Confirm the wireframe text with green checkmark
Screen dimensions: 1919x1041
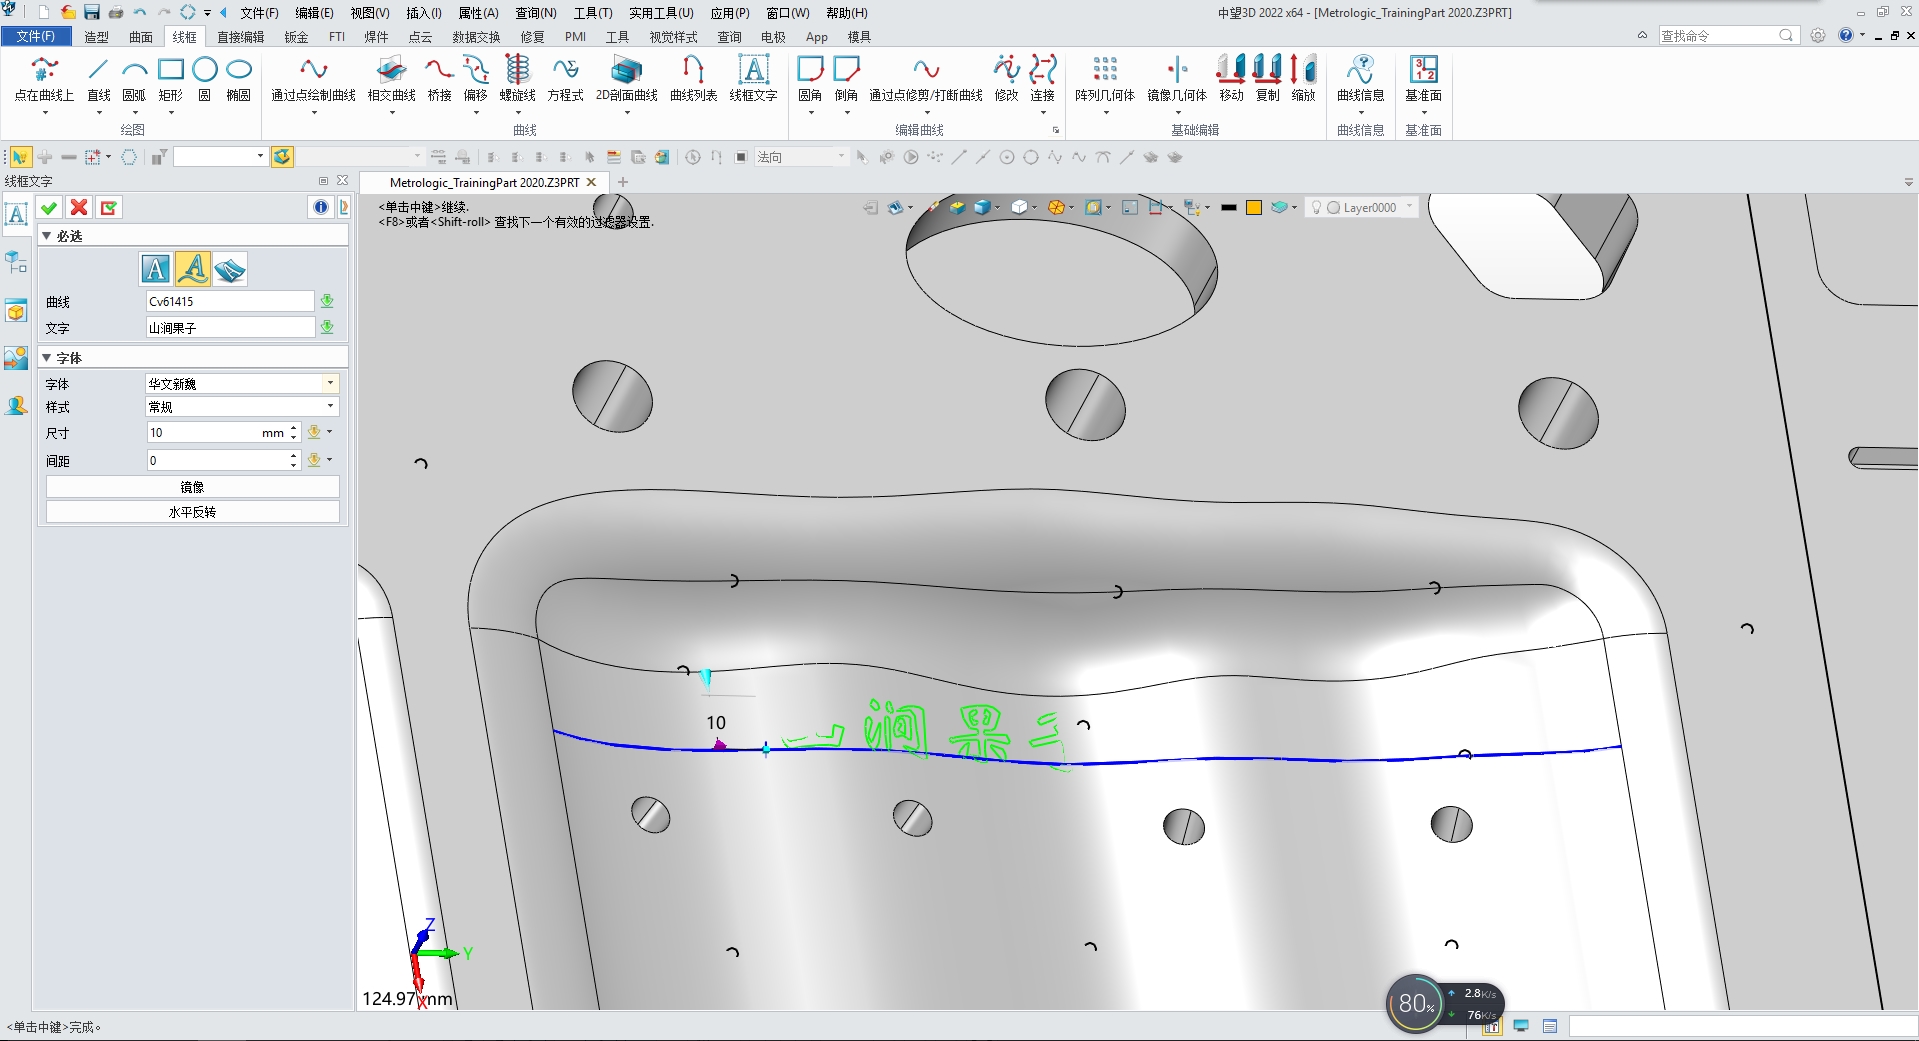point(49,207)
